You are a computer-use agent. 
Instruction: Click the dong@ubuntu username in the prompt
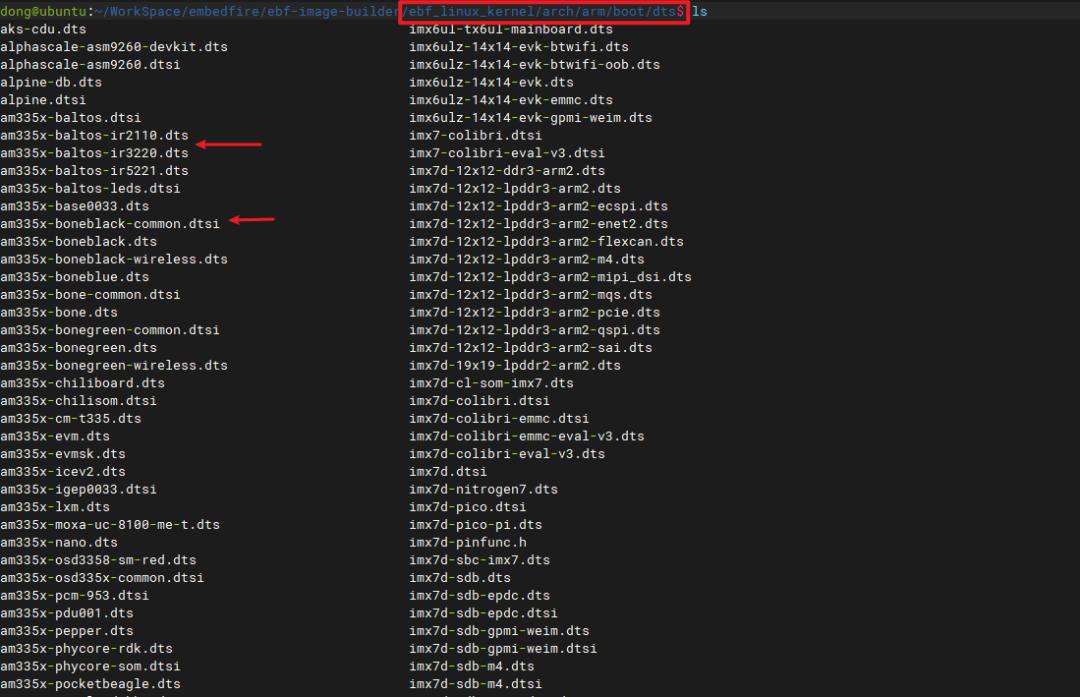tap(43, 11)
